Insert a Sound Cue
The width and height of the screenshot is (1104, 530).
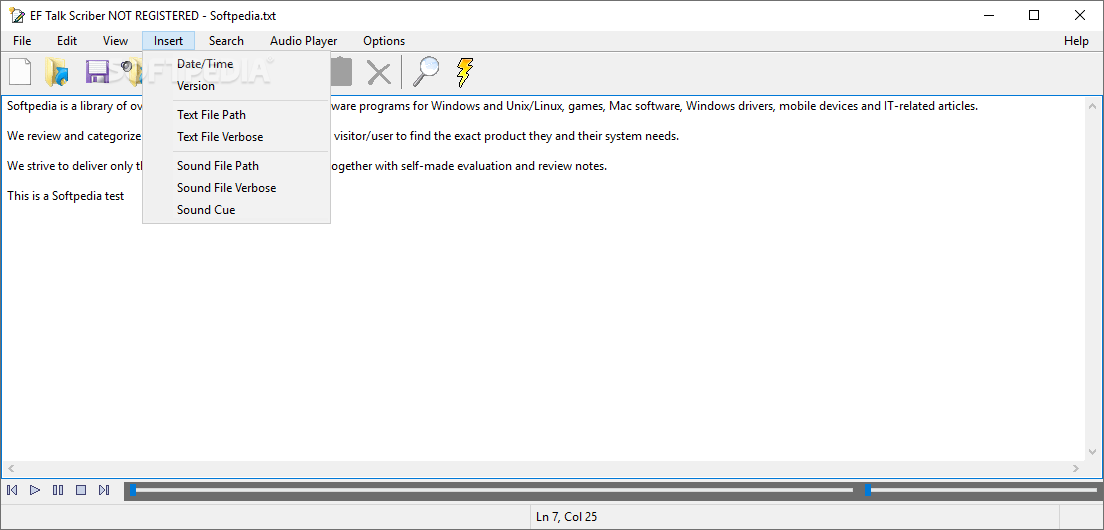pyautogui.click(x=237, y=210)
